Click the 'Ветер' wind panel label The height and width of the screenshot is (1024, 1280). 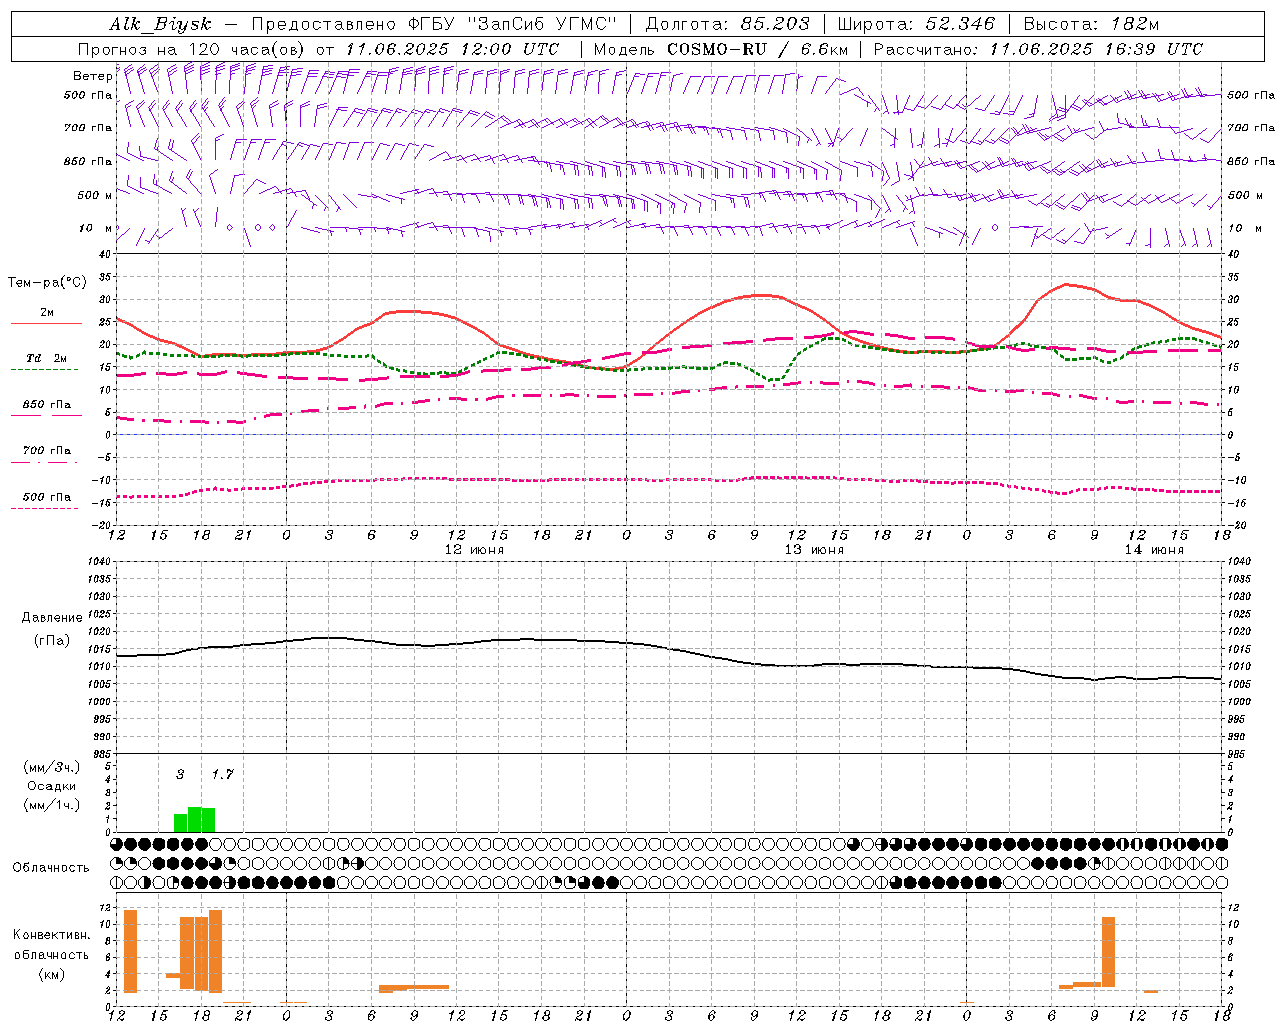tap(92, 76)
